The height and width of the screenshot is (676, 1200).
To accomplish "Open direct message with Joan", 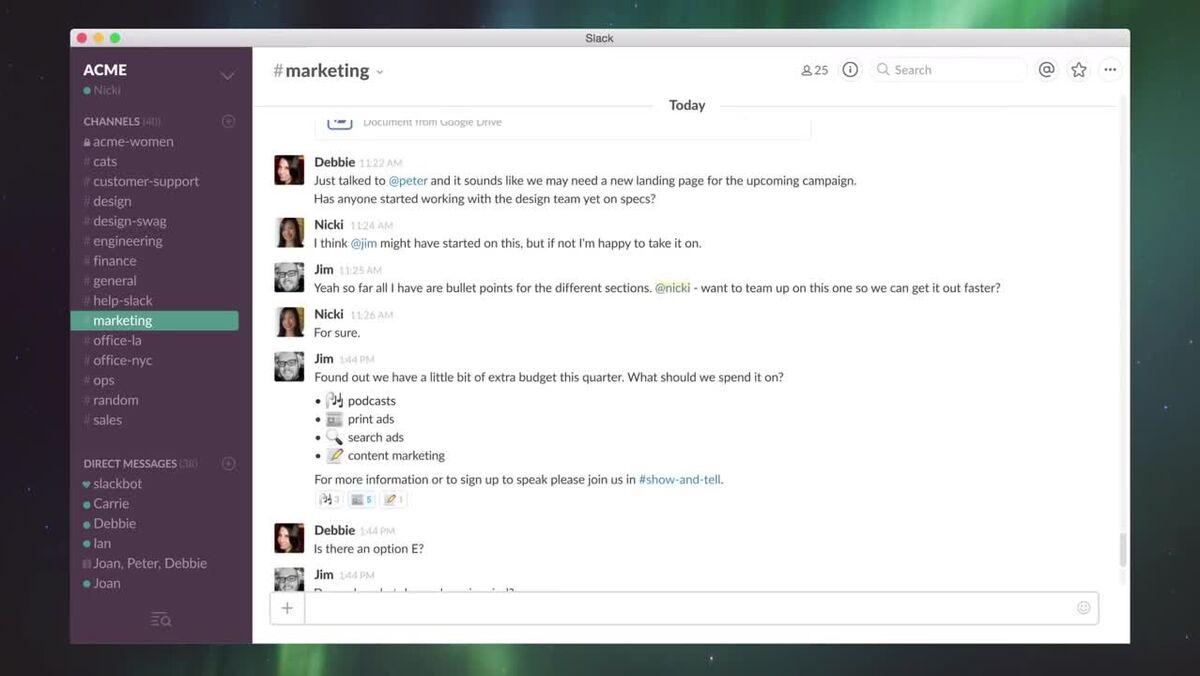I will click(107, 584).
